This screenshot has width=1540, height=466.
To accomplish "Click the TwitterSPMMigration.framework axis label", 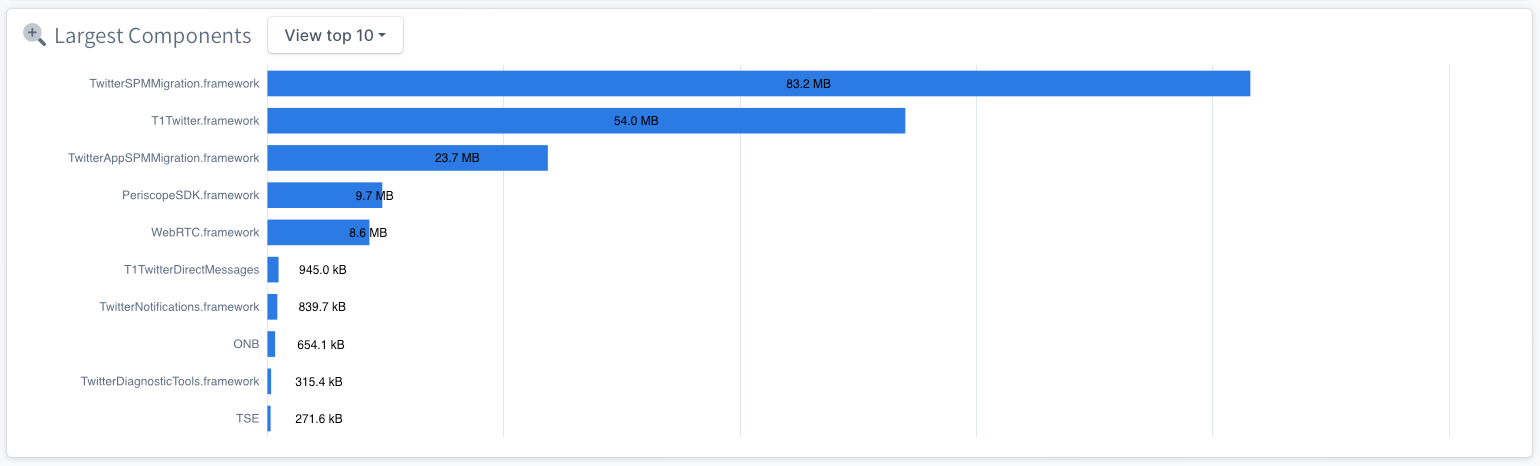I will 174,84.
